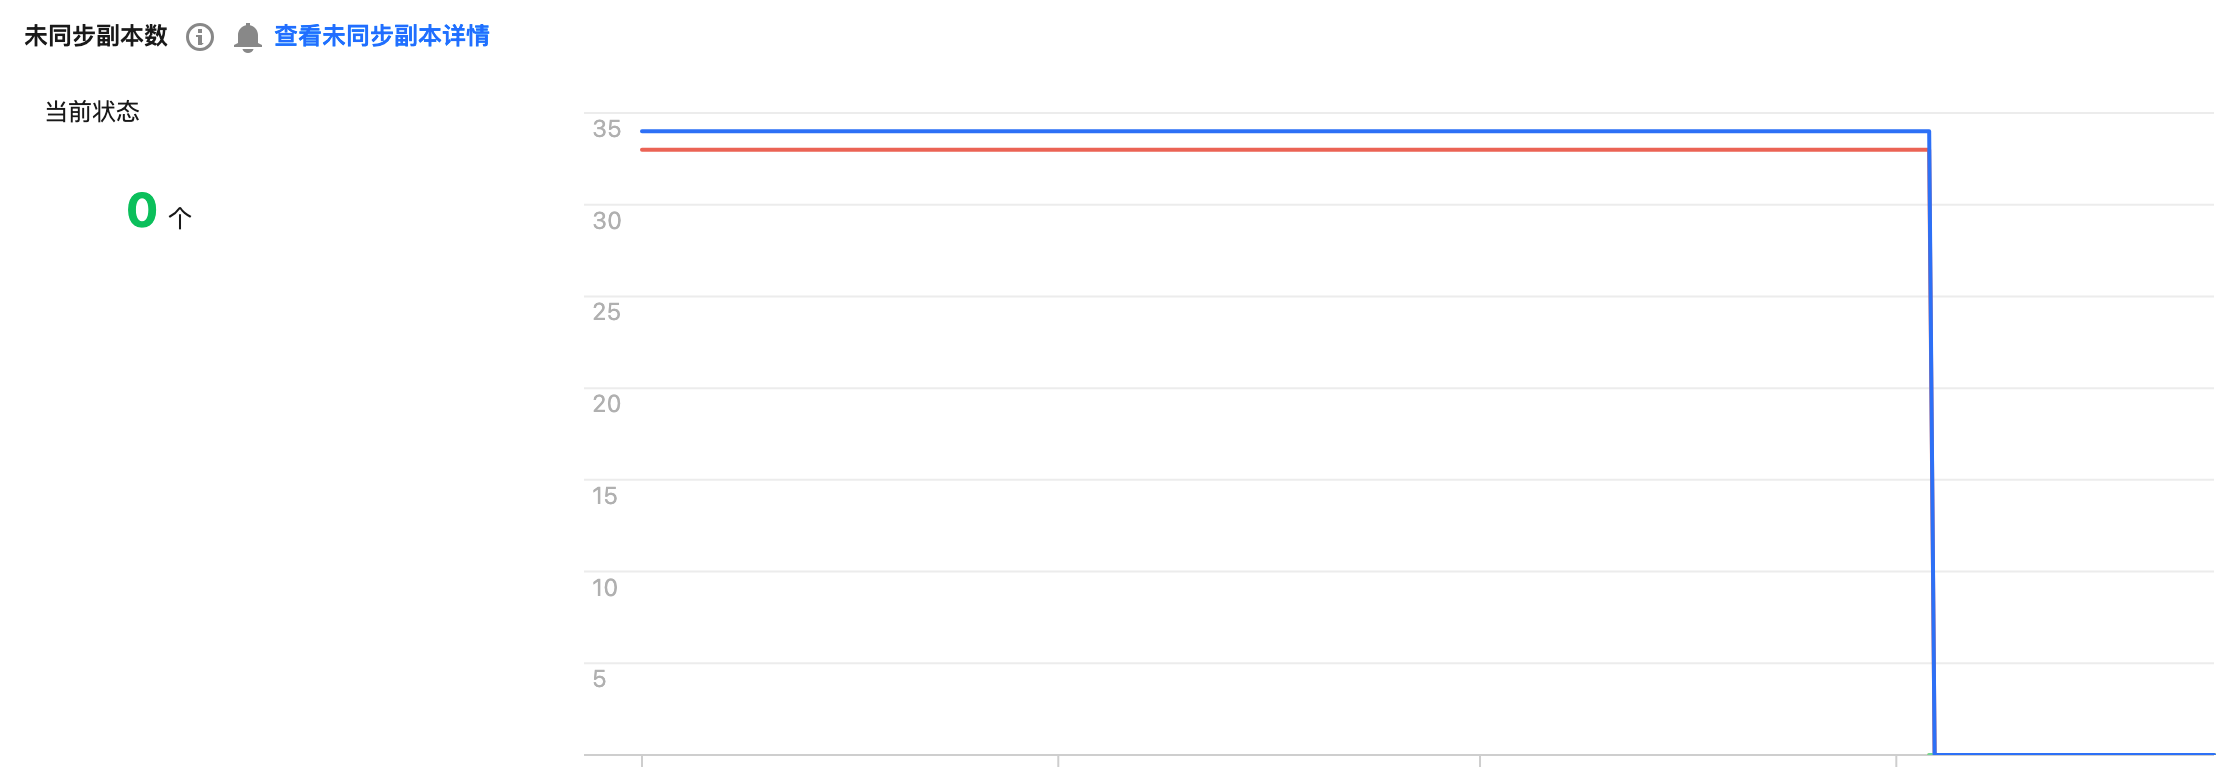Click the 个 unit next to the 0
This screenshot has height=770, width=2232.
pyautogui.click(x=180, y=217)
